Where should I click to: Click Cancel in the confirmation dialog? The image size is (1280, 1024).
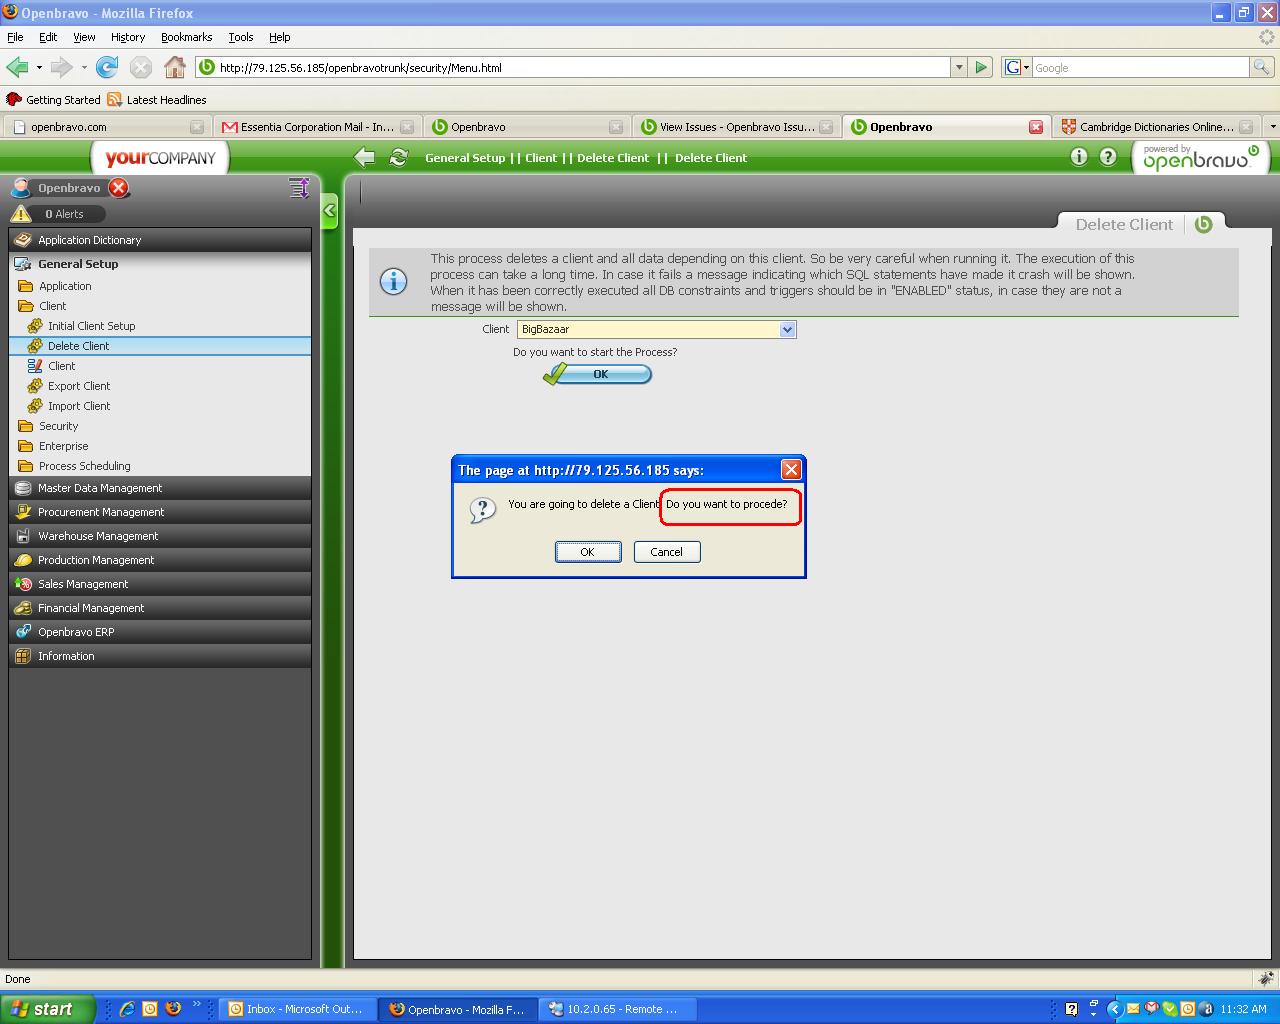click(x=667, y=552)
